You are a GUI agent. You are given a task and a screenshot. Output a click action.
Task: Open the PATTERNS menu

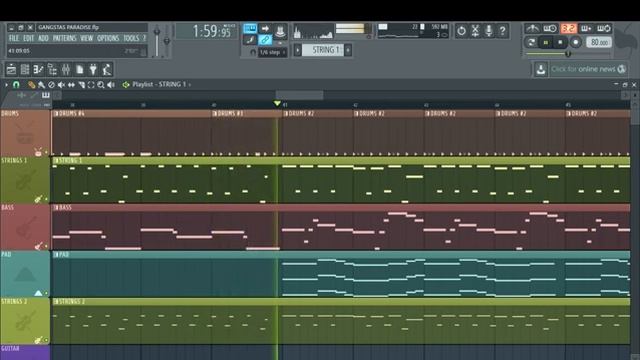click(x=64, y=38)
